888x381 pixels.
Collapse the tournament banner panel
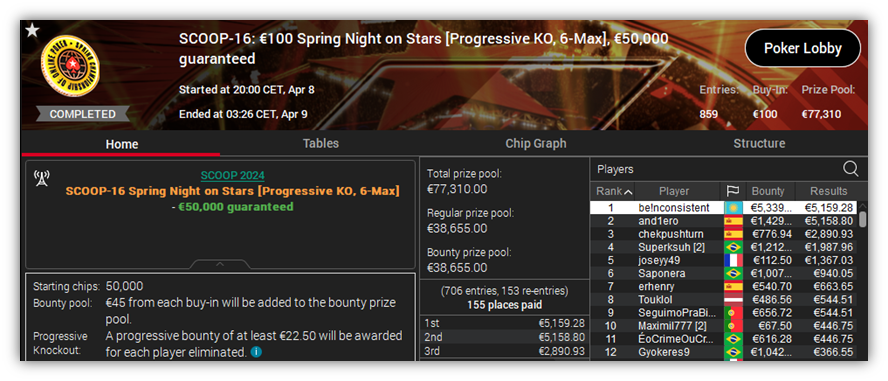220,264
